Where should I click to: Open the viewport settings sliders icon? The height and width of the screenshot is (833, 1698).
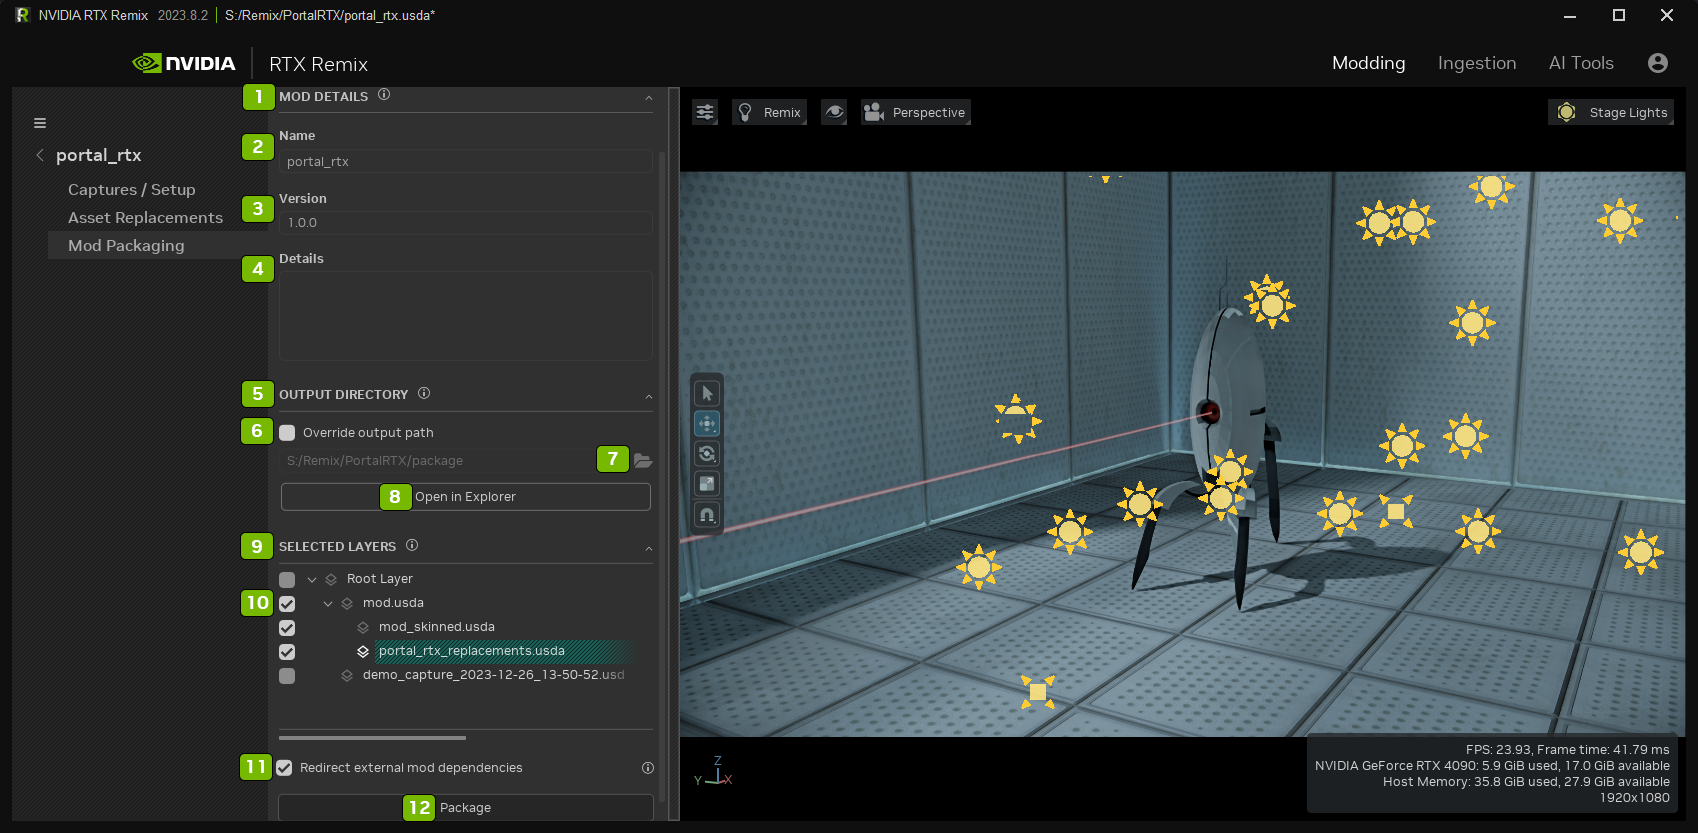(x=705, y=112)
